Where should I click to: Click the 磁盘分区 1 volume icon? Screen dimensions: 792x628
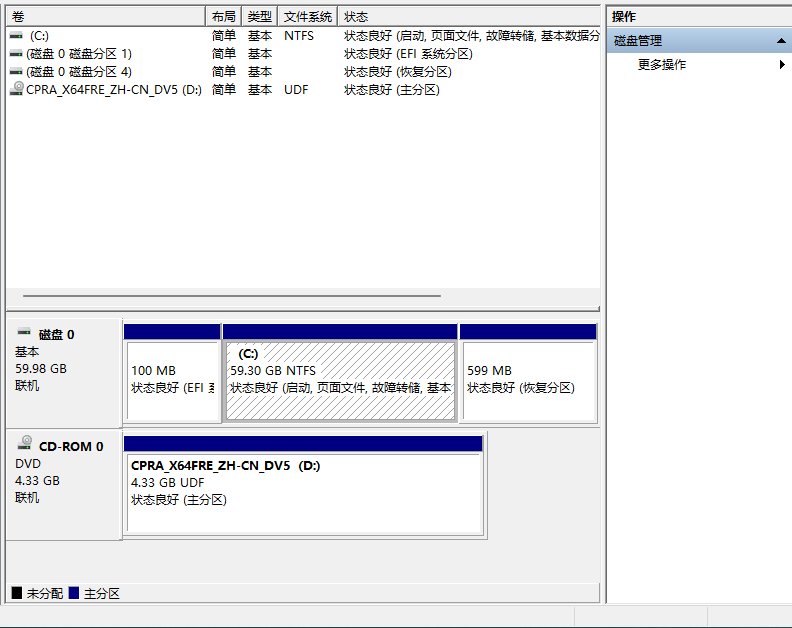[x=16, y=53]
